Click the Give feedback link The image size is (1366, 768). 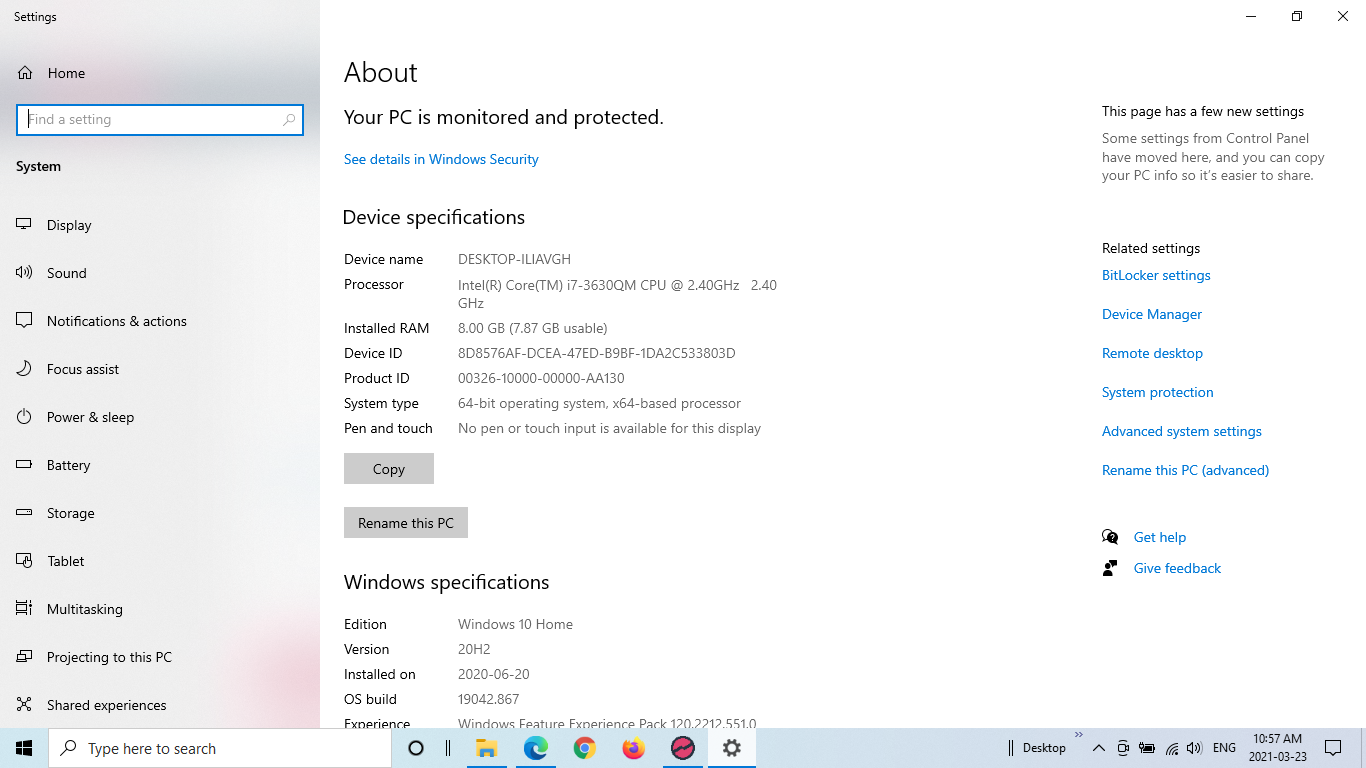pyautogui.click(x=1177, y=568)
